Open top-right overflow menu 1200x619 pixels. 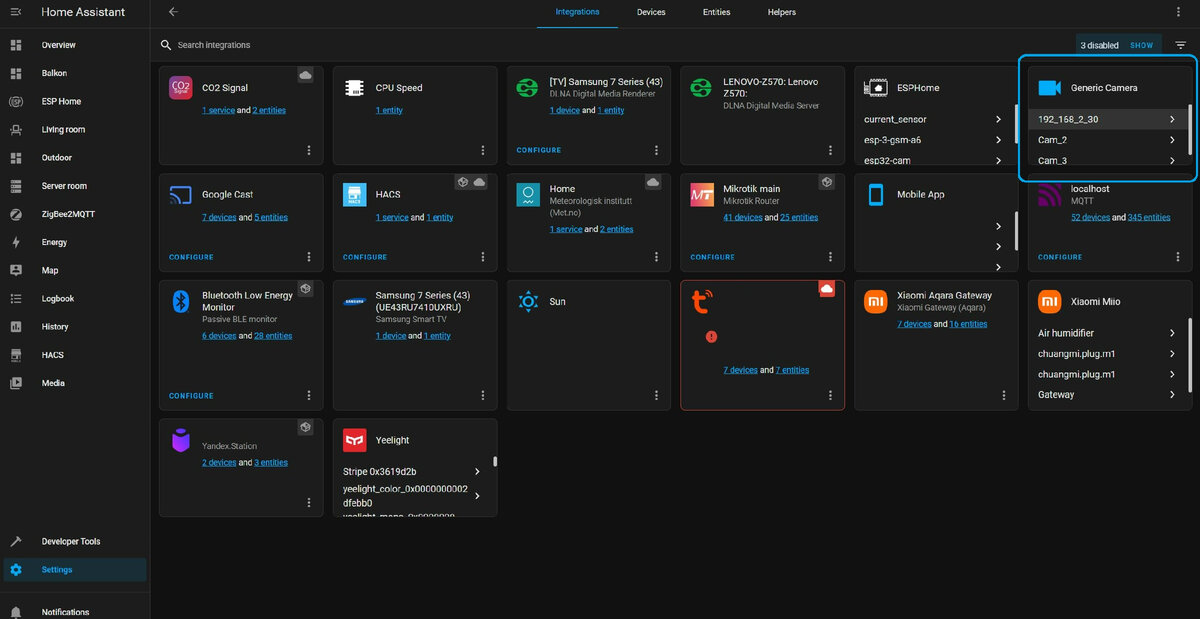coord(1180,12)
